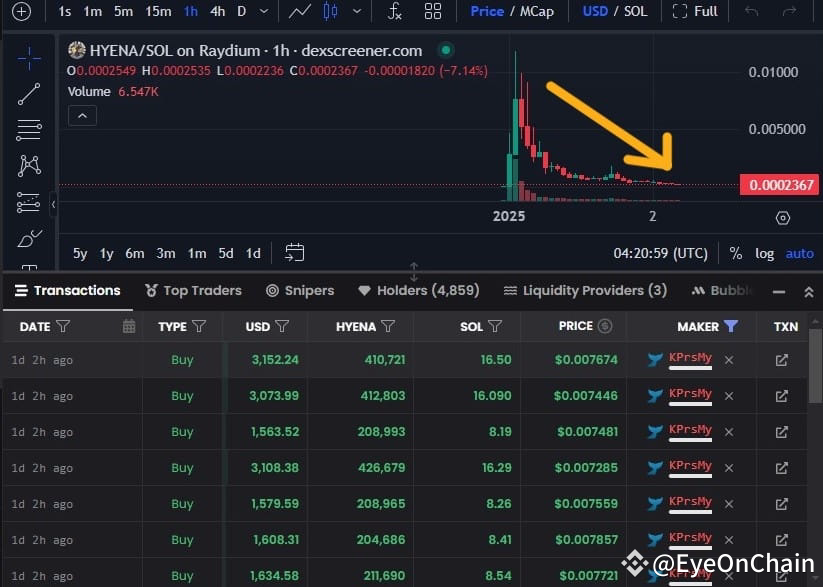Open the DATE column filter

click(x=63, y=326)
